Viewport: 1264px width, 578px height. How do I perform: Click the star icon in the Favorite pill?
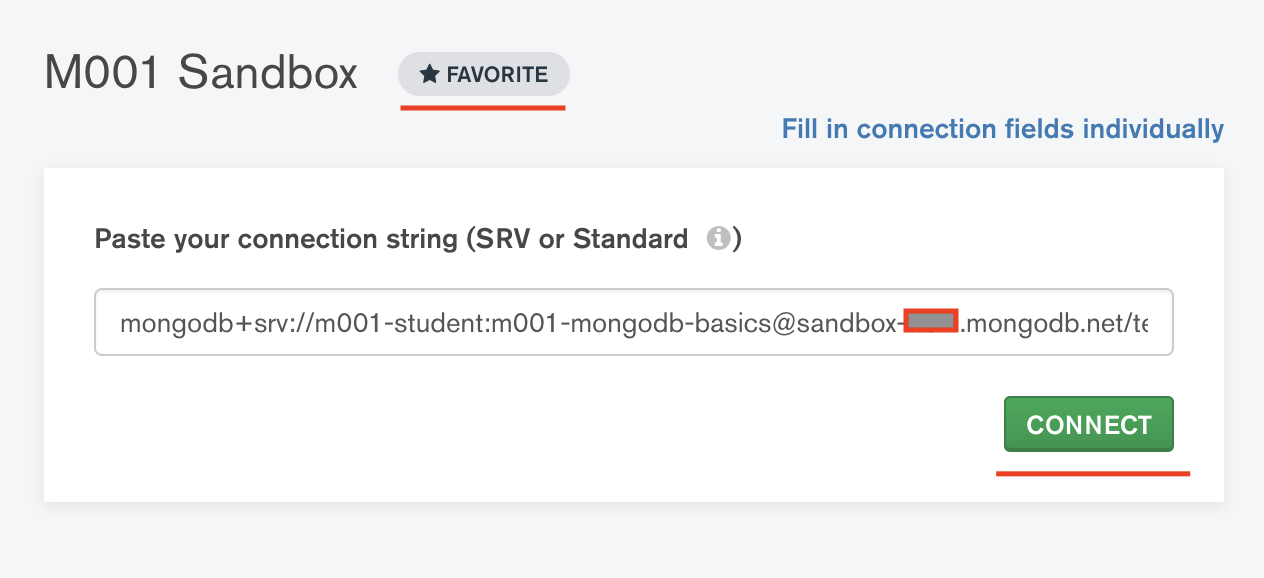(429, 75)
